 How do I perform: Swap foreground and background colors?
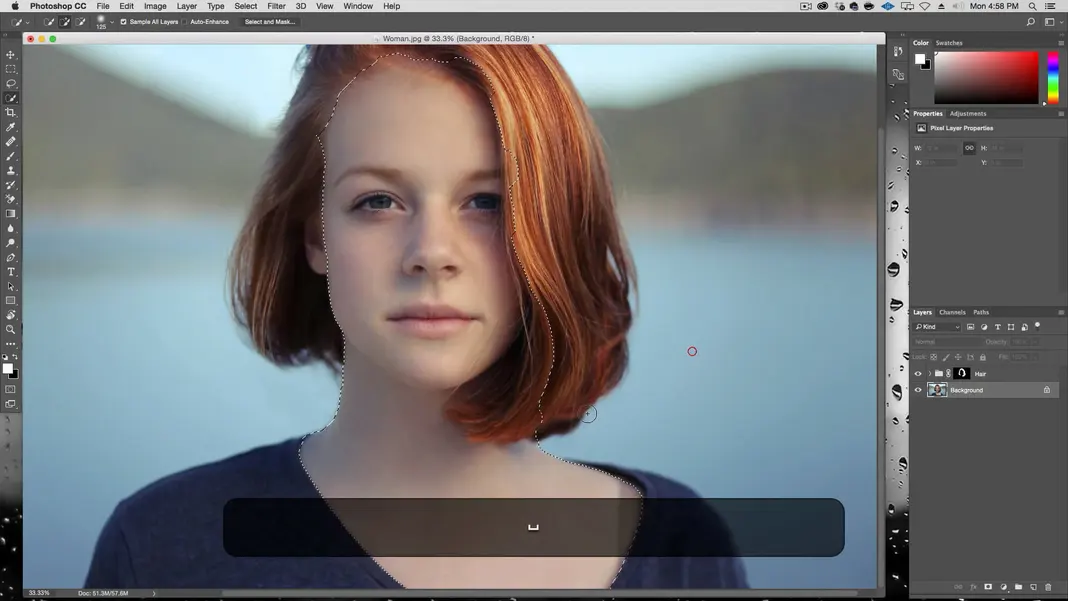tap(15, 356)
